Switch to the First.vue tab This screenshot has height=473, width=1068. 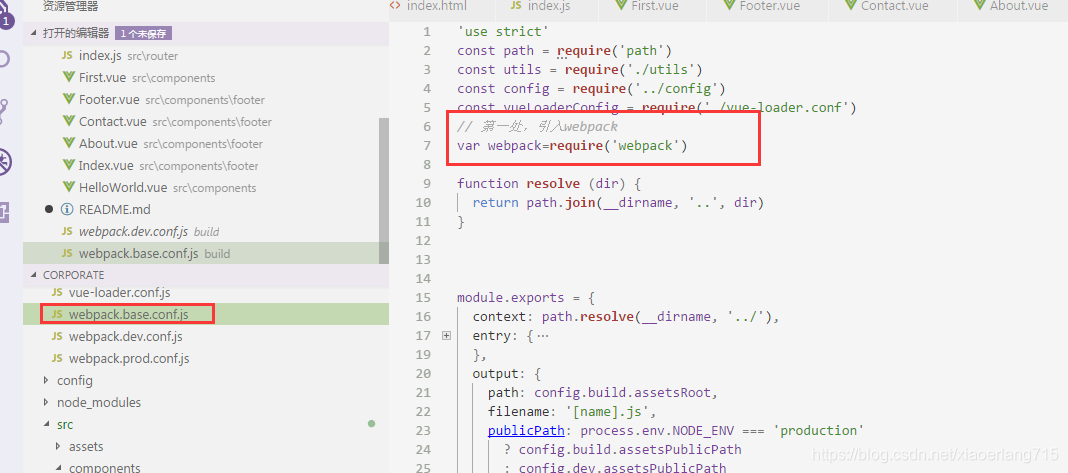[x=647, y=6]
